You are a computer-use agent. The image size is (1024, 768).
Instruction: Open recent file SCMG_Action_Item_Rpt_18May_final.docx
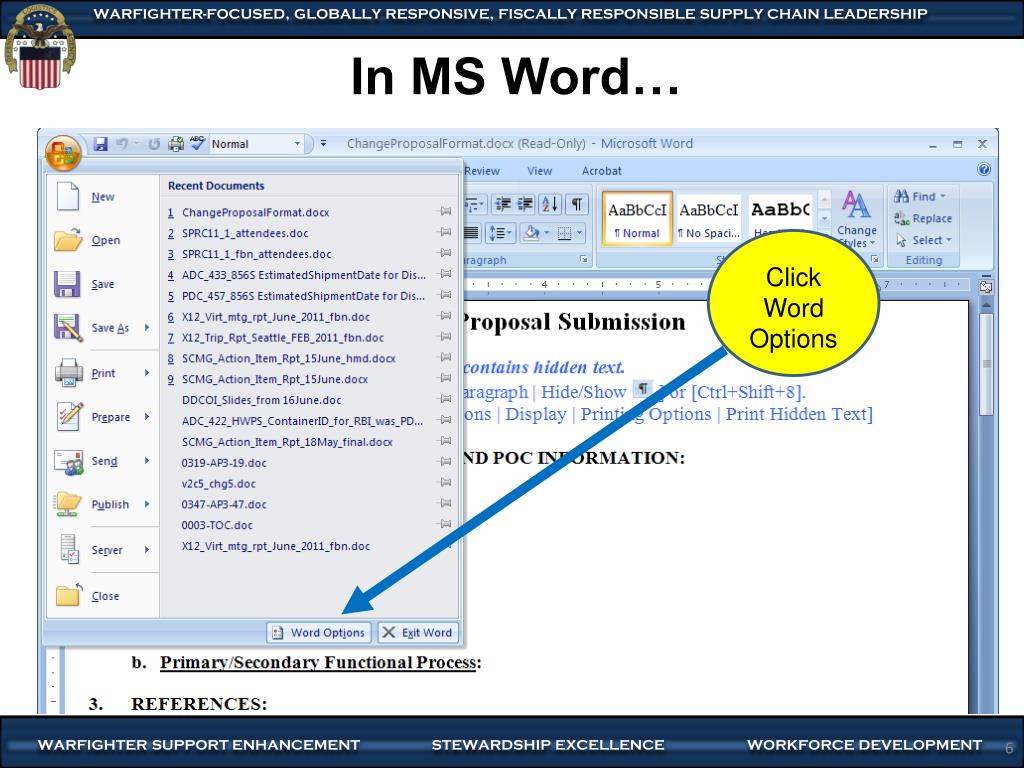click(287, 441)
